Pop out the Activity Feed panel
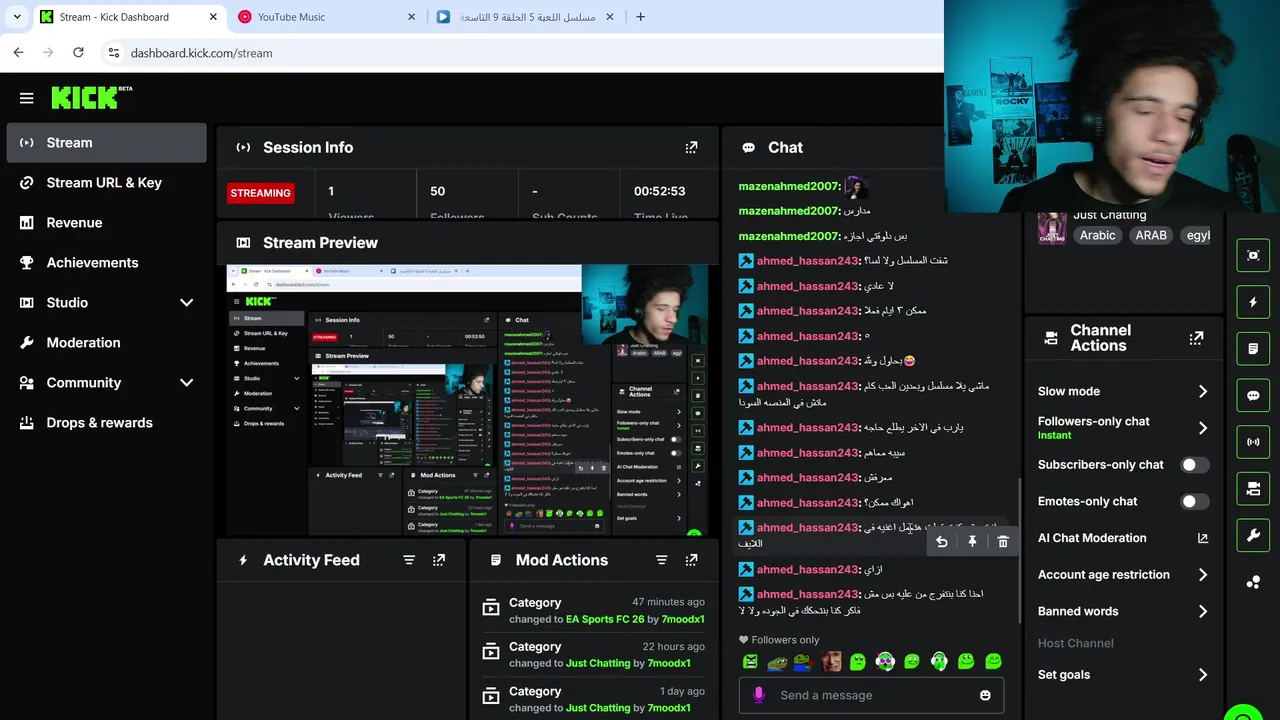 (439, 560)
